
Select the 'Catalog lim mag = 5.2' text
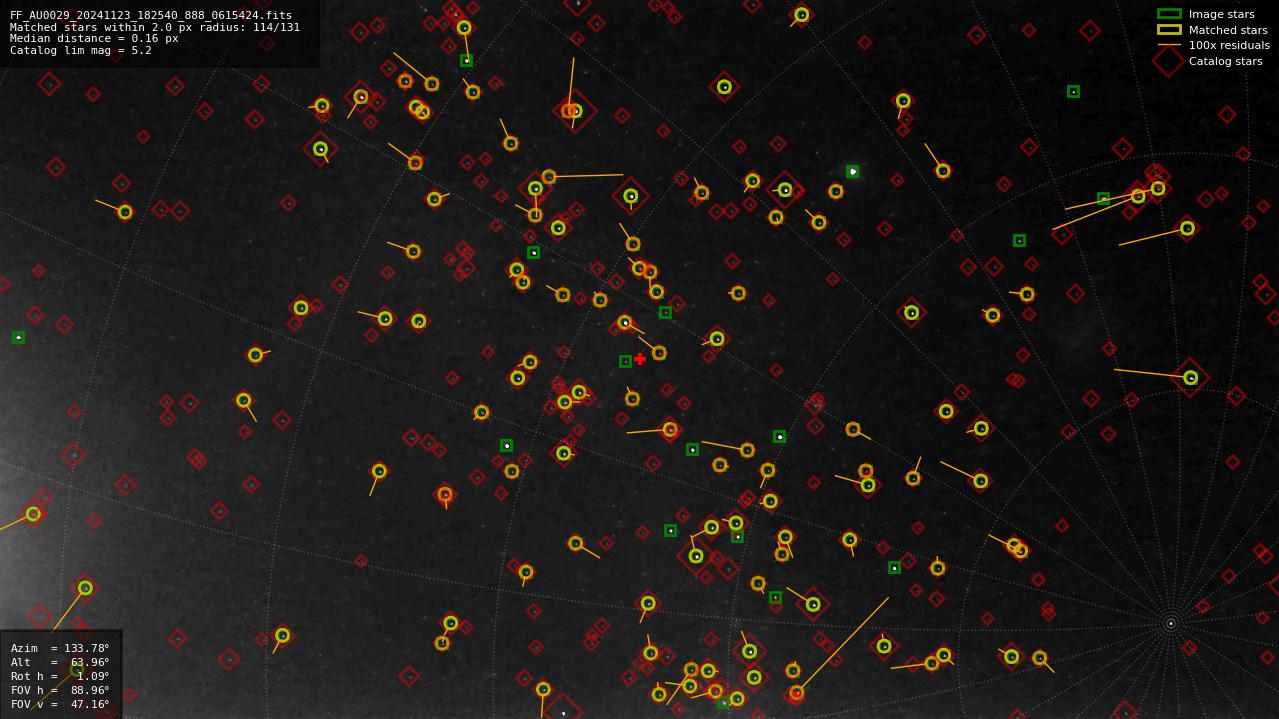tap(81, 50)
